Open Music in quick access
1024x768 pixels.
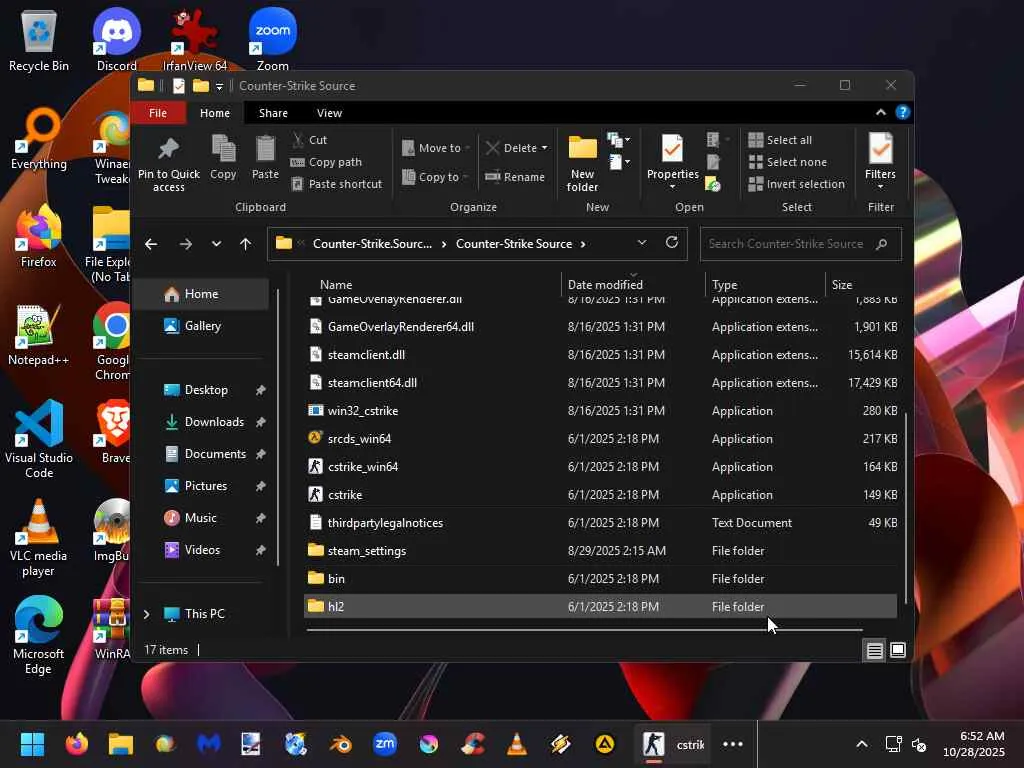pyautogui.click(x=200, y=518)
